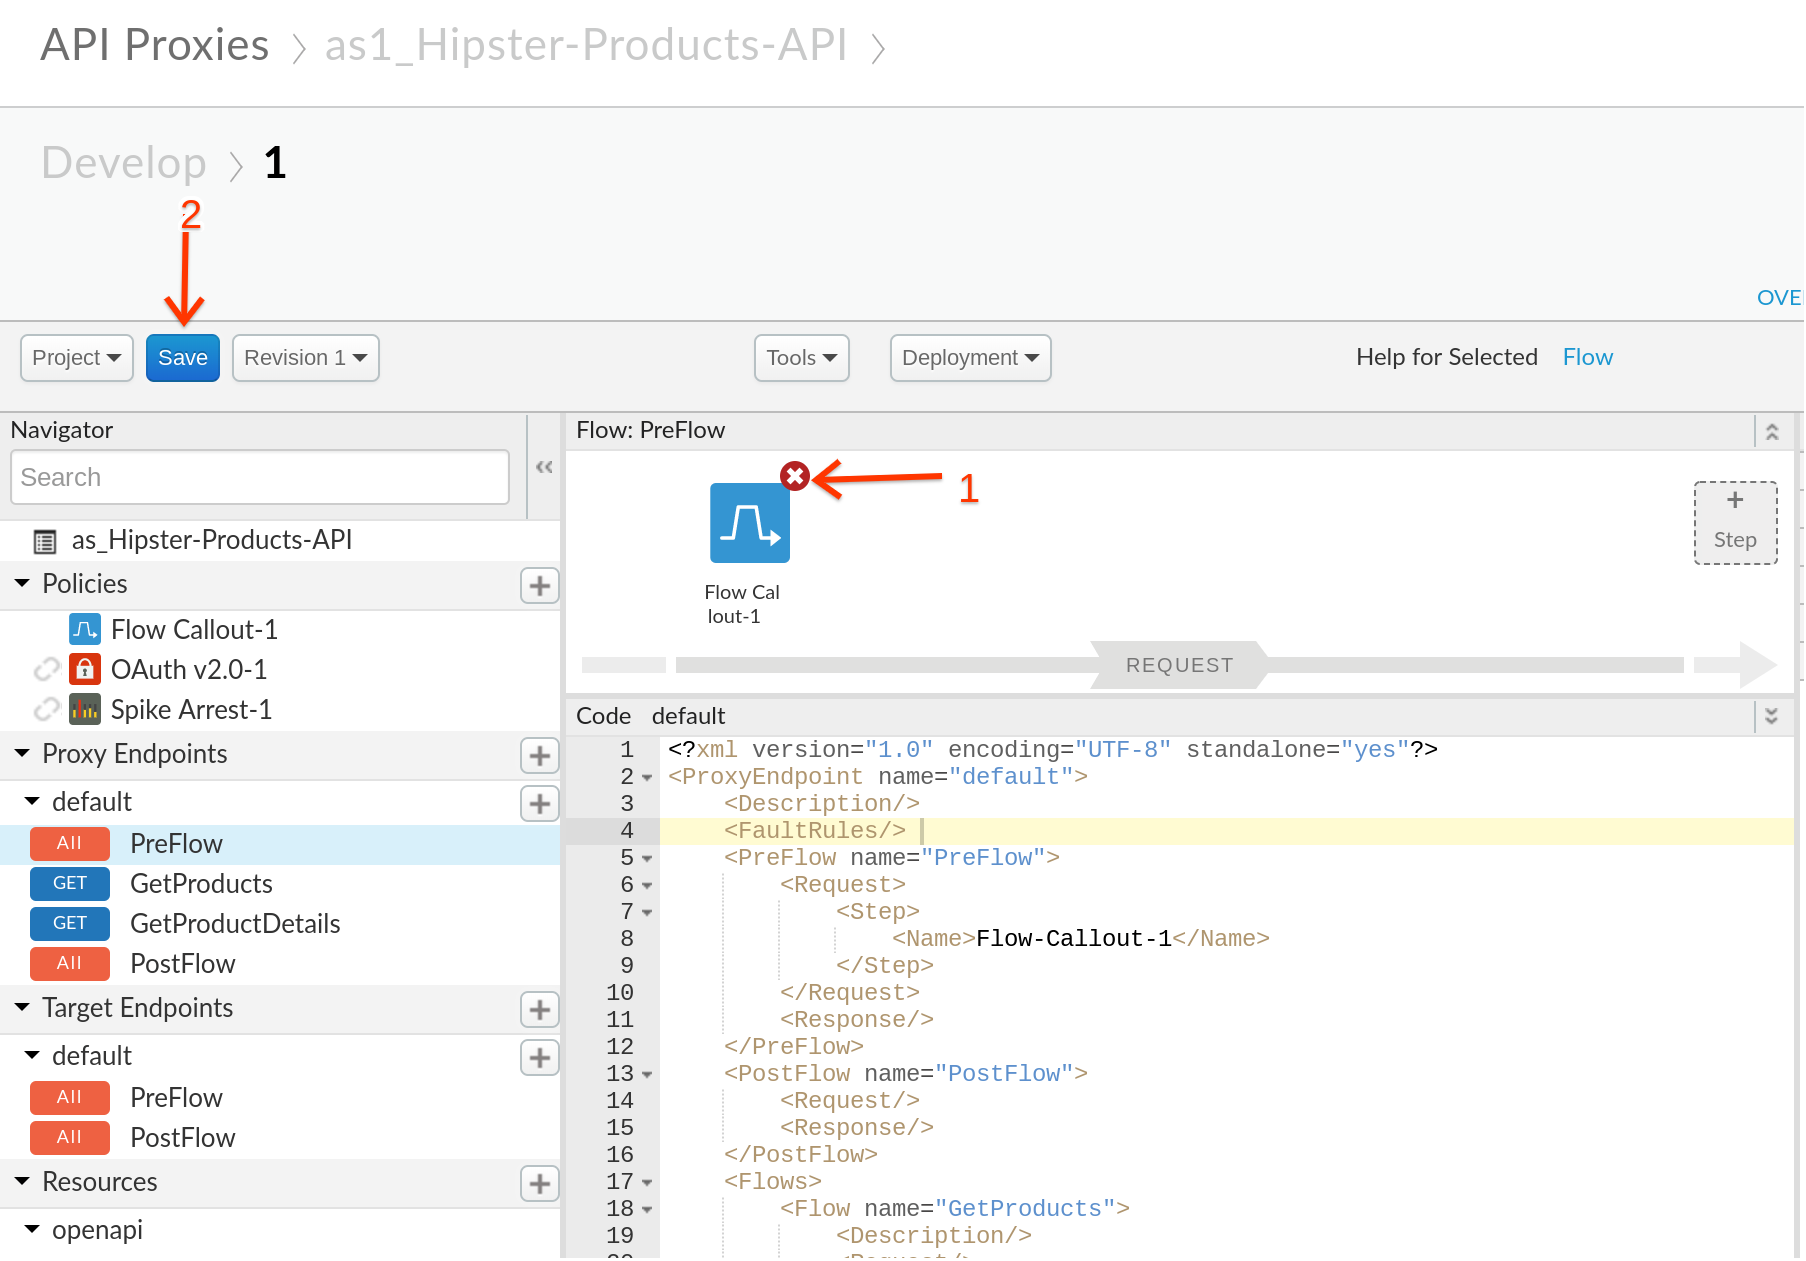Add a new policy with plus icon
This screenshot has height=1261, width=1806.
pyautogui.click(x=540, y=586)
